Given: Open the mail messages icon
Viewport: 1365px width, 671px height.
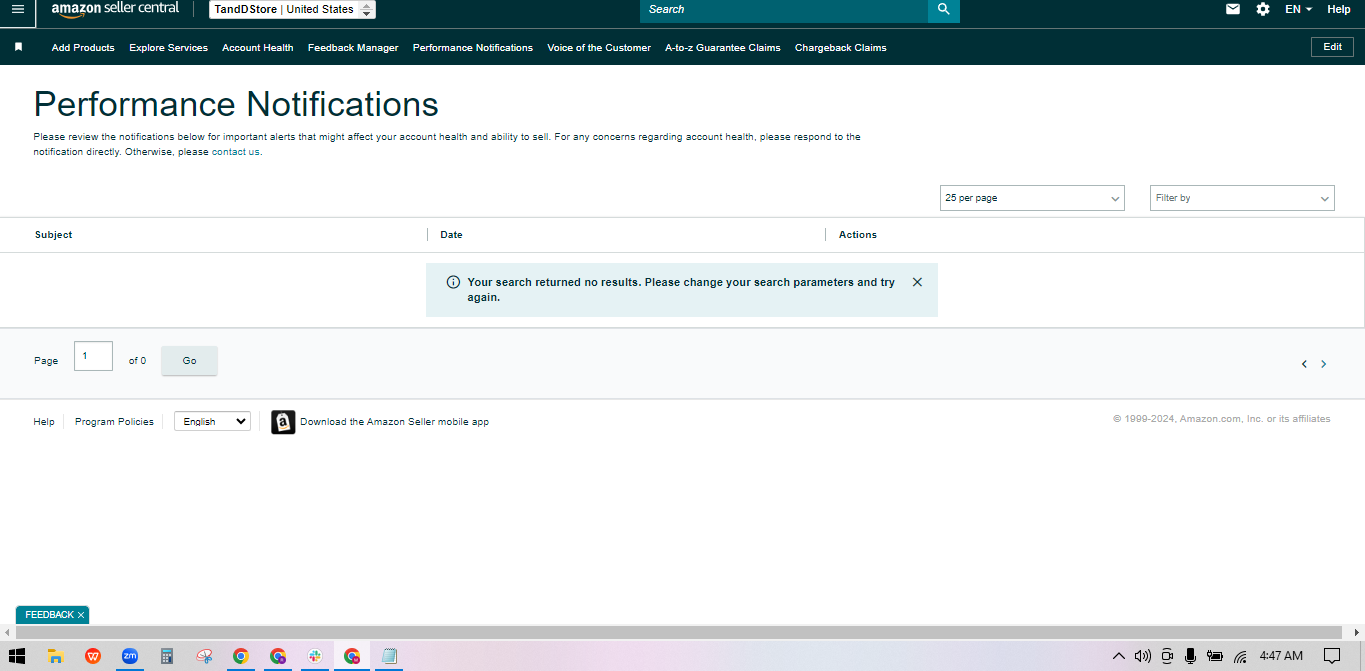Looking at the screenshot, I should [1233, 9].
